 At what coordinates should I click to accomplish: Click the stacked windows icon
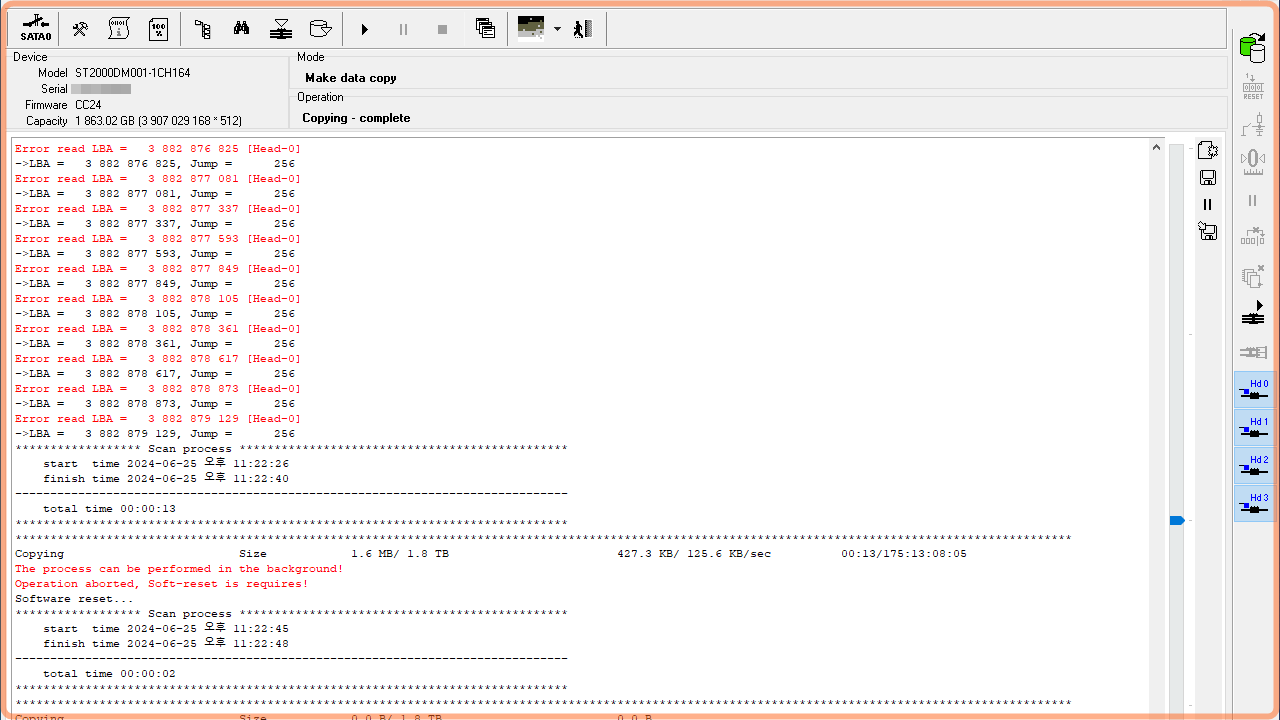tap(485, 29)
